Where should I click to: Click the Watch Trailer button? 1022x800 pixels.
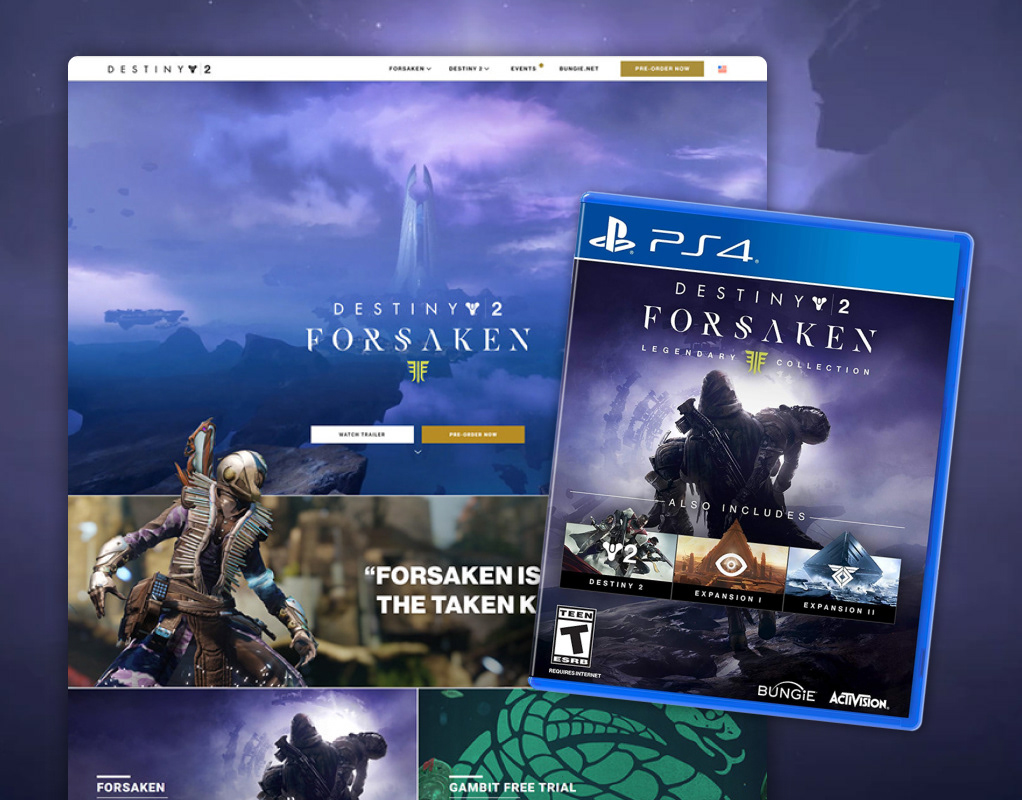point(362,434)
